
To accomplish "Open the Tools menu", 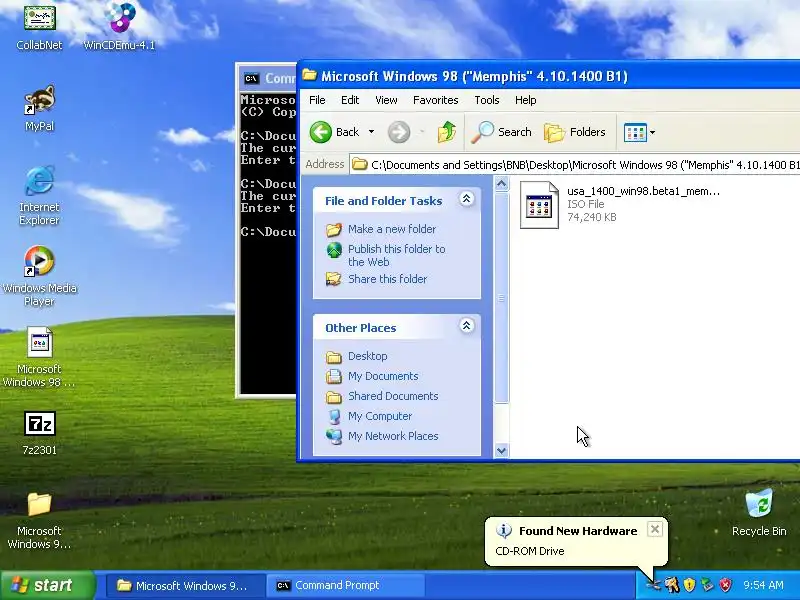I will click(487, 100).
